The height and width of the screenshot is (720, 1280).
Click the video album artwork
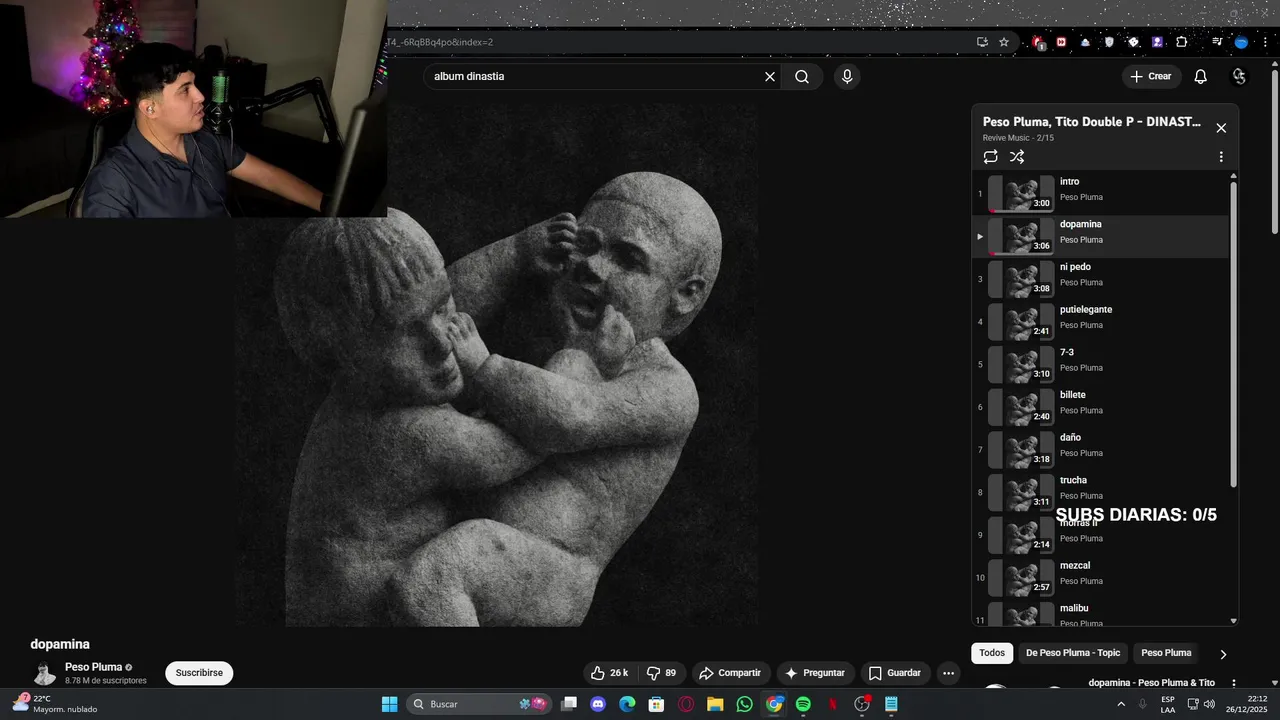click(496, 366)
